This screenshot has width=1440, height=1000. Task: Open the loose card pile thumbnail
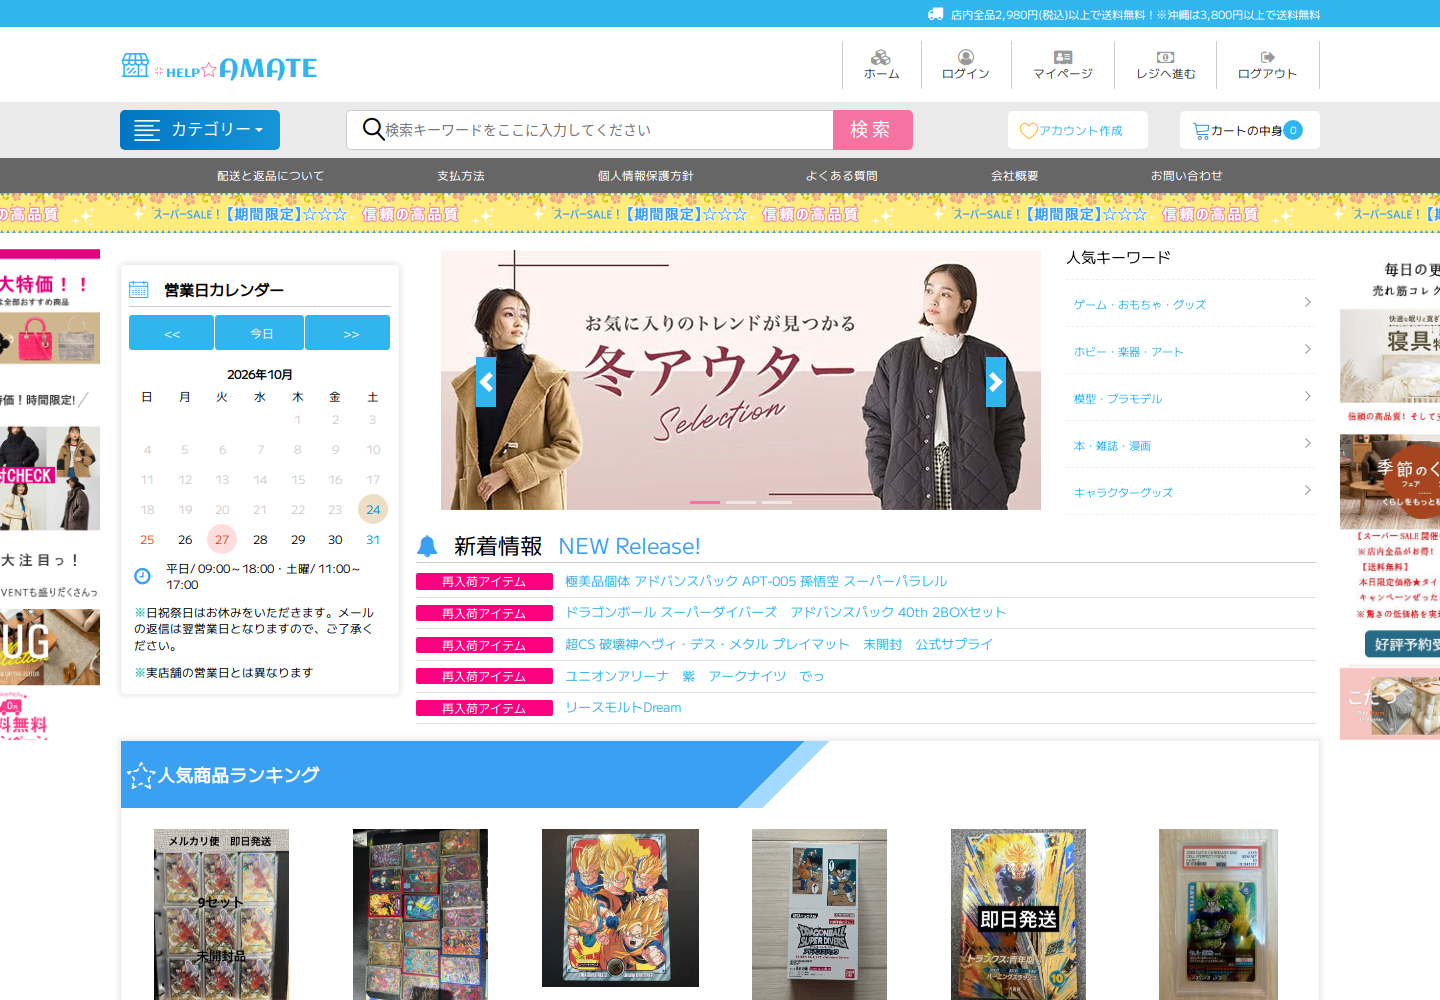(x=420, y=914)
